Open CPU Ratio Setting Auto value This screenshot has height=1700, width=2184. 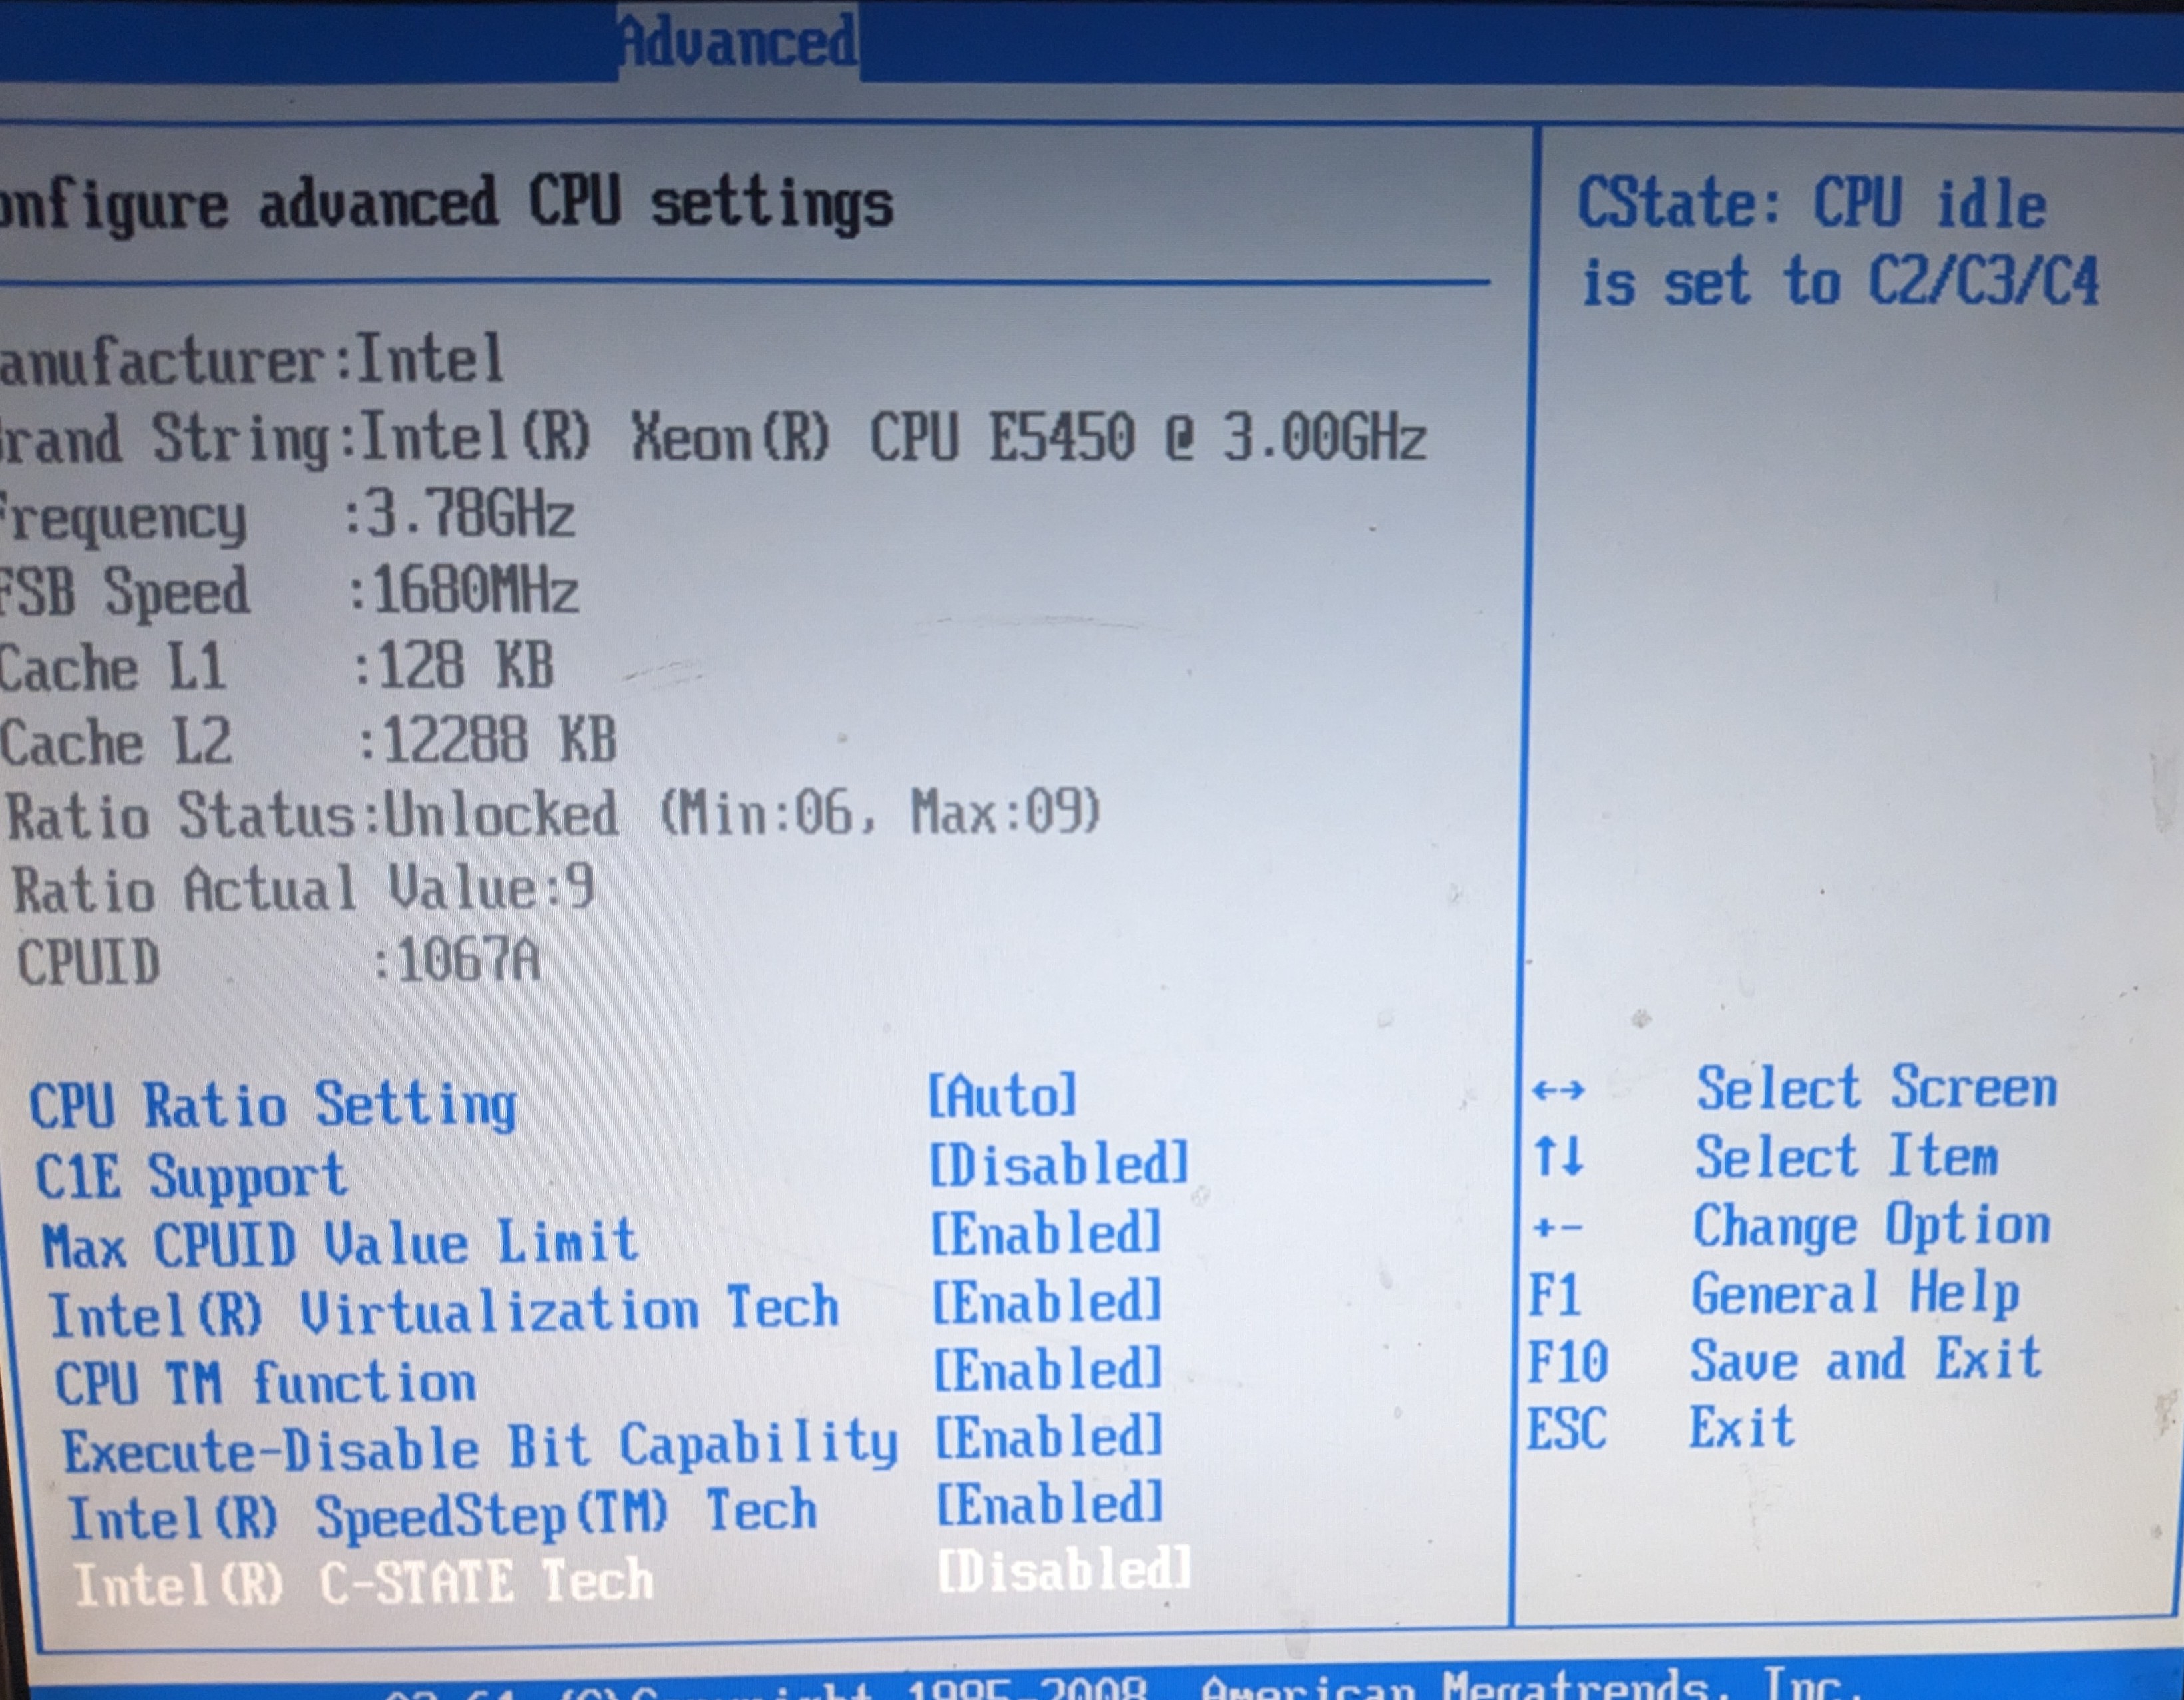point(1002,1095)
